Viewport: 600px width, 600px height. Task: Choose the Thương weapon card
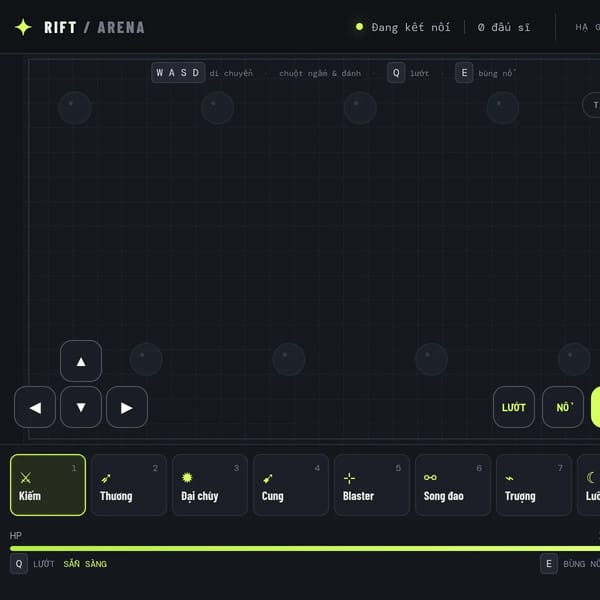129,485
